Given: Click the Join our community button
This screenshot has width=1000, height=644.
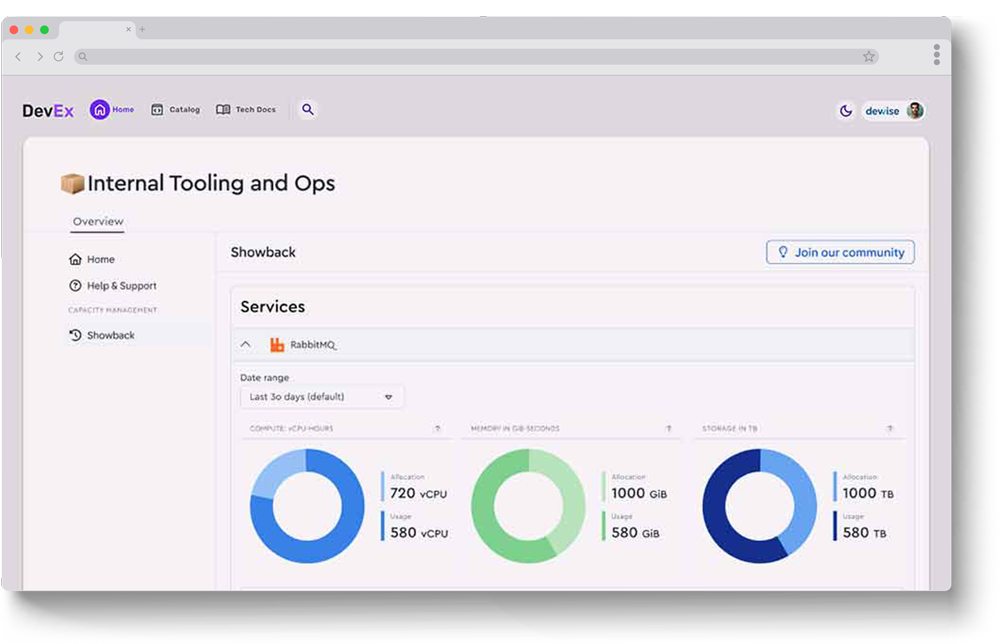Looking at the screenshot, I should pos(840,253).
